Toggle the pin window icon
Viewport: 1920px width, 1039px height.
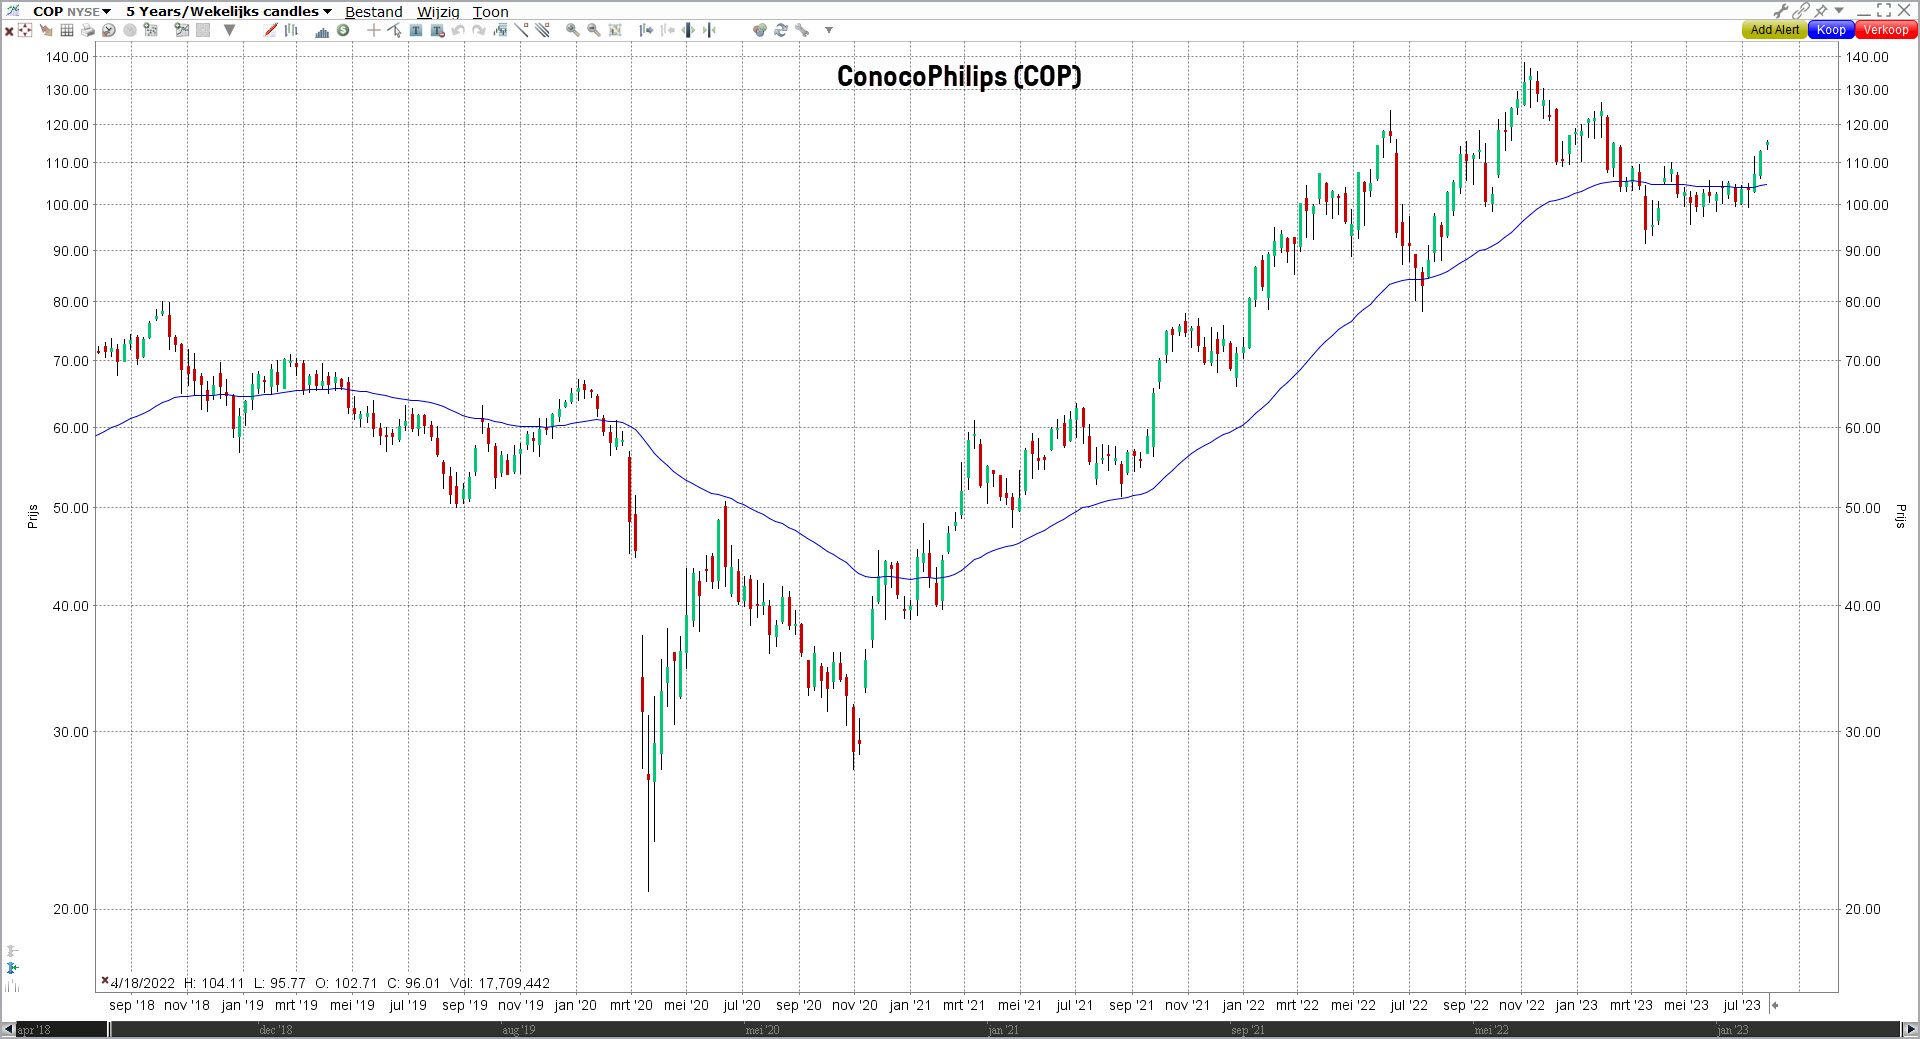click(x=1821, y=10)
